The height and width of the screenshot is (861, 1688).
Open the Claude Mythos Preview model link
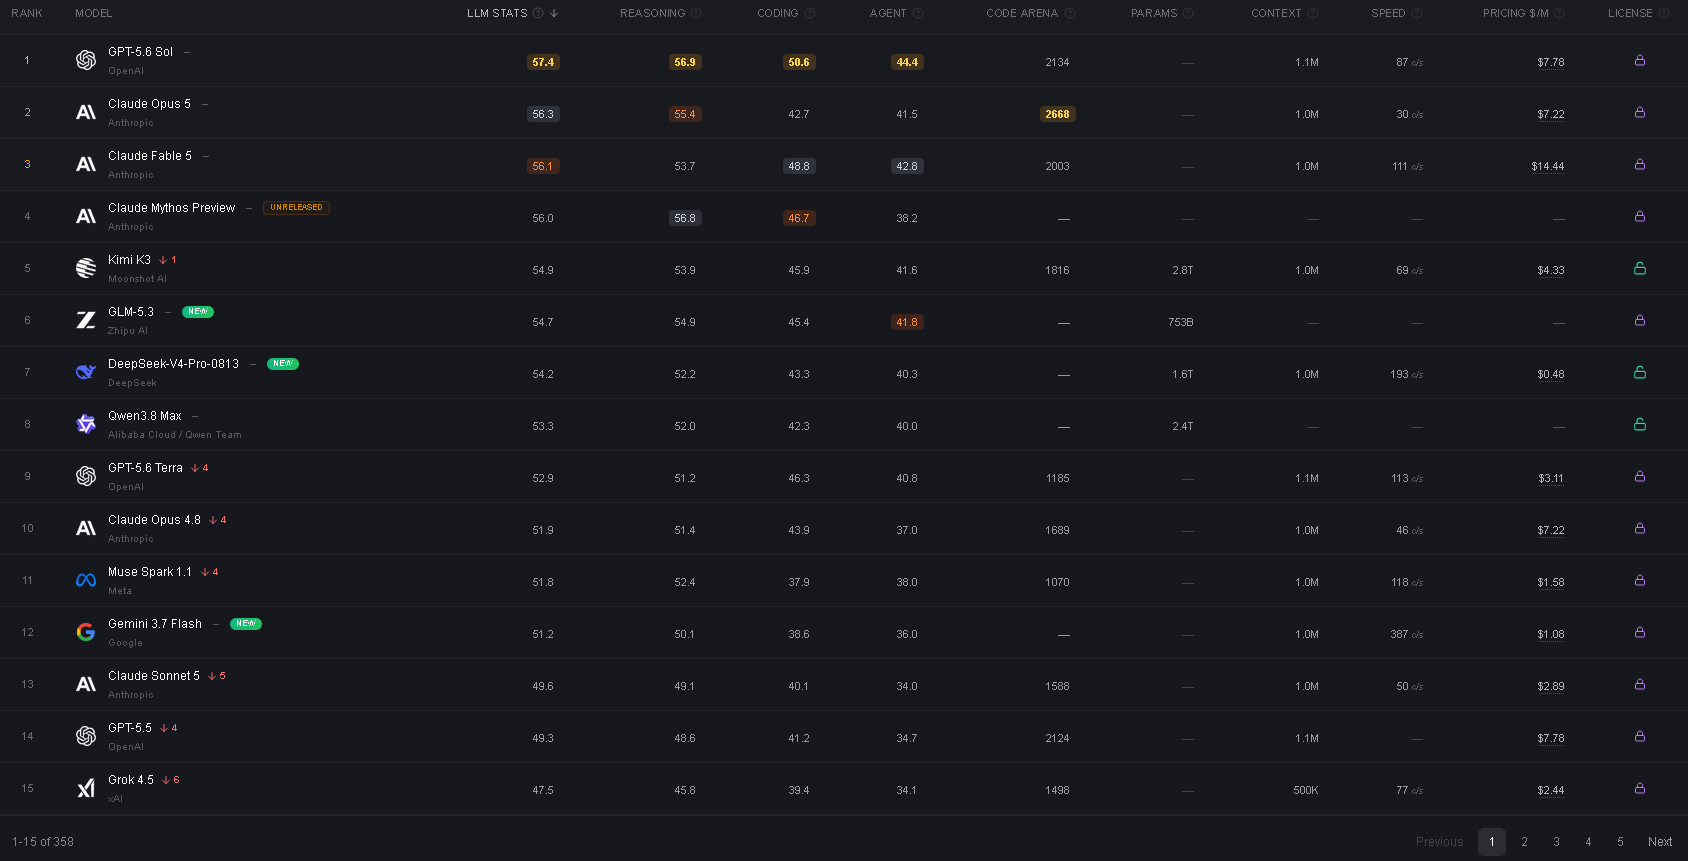[x=171, y=208]
